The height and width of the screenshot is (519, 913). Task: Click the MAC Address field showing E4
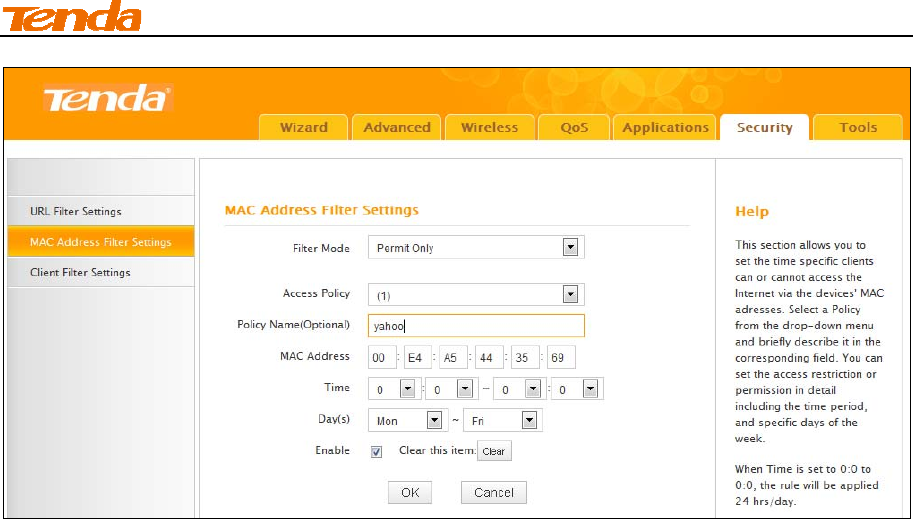coord(417,358)
